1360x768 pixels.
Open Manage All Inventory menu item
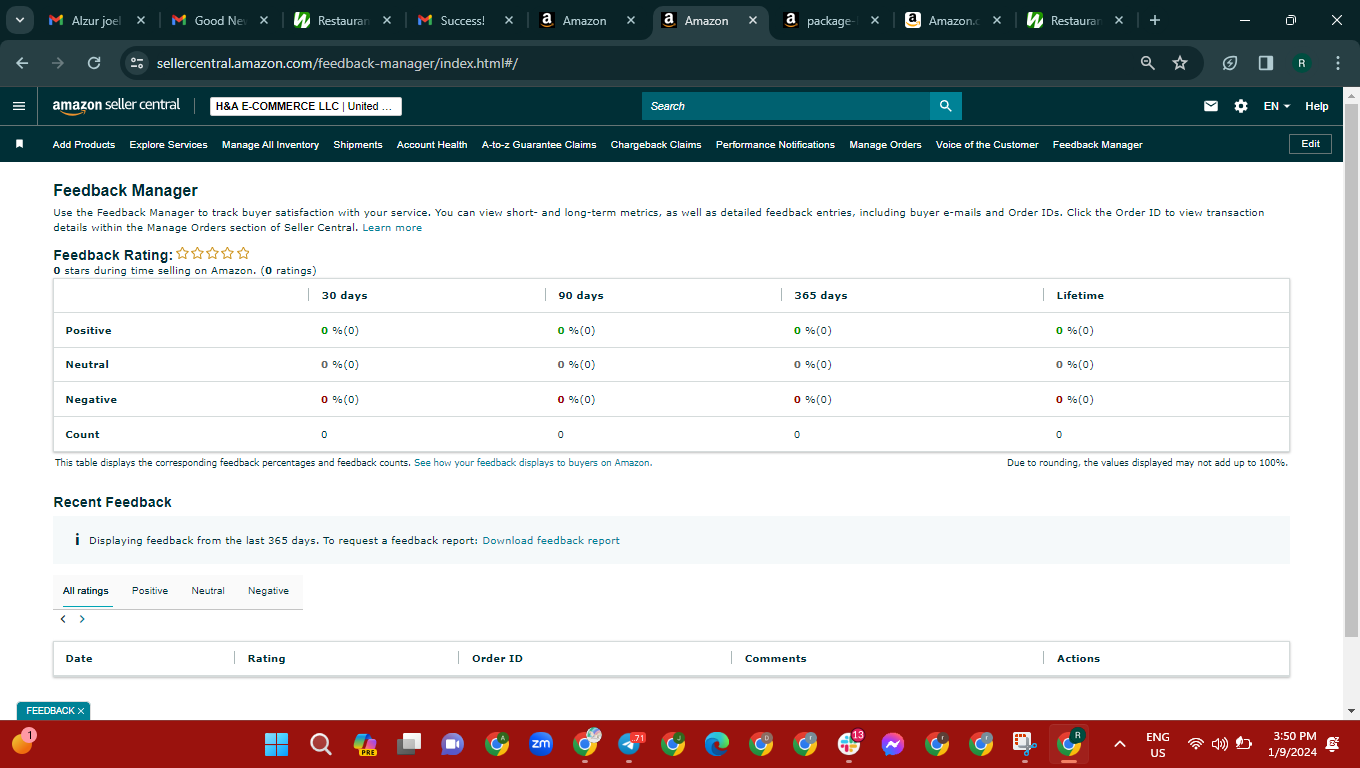click(x=270, y=145)
